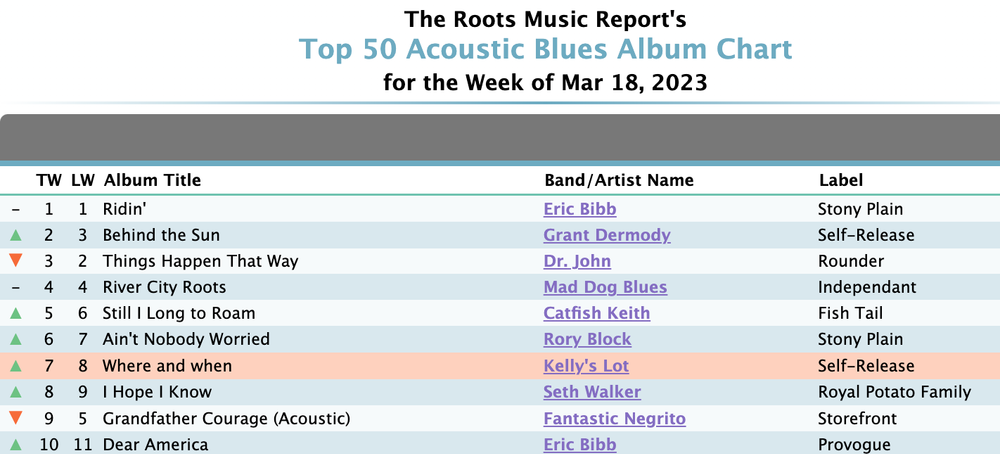This screenshot has height=454, width=1000.
Task: Click the Rory Block artist link
Action: (x=587, y=340)
